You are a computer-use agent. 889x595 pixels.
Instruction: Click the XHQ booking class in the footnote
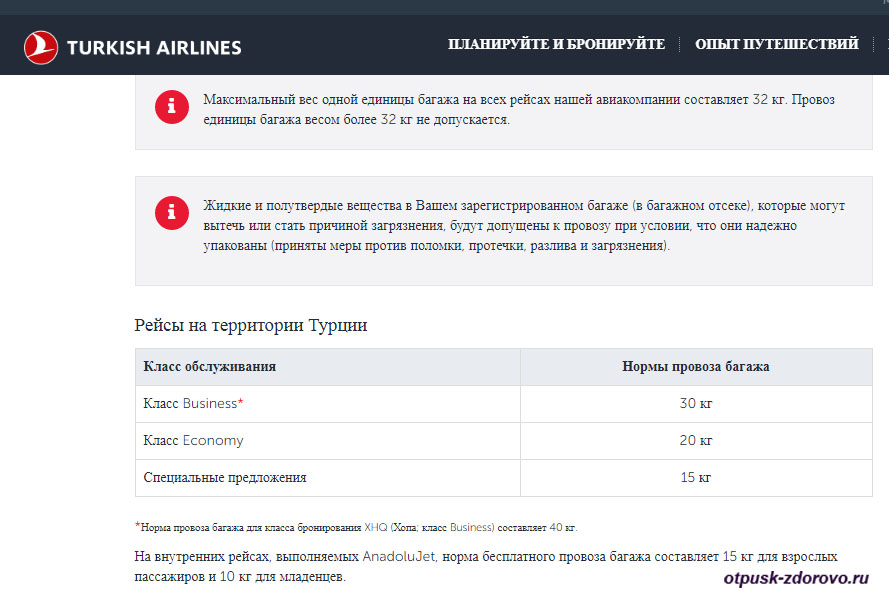point(373,527)
